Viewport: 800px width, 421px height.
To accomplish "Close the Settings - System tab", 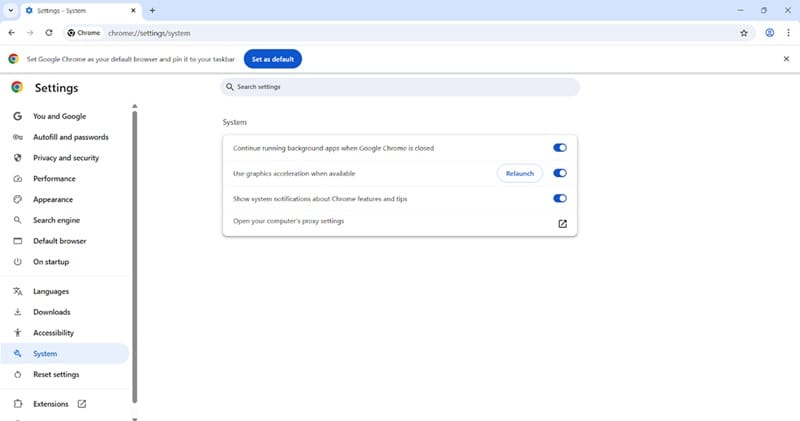I will 133,10.
